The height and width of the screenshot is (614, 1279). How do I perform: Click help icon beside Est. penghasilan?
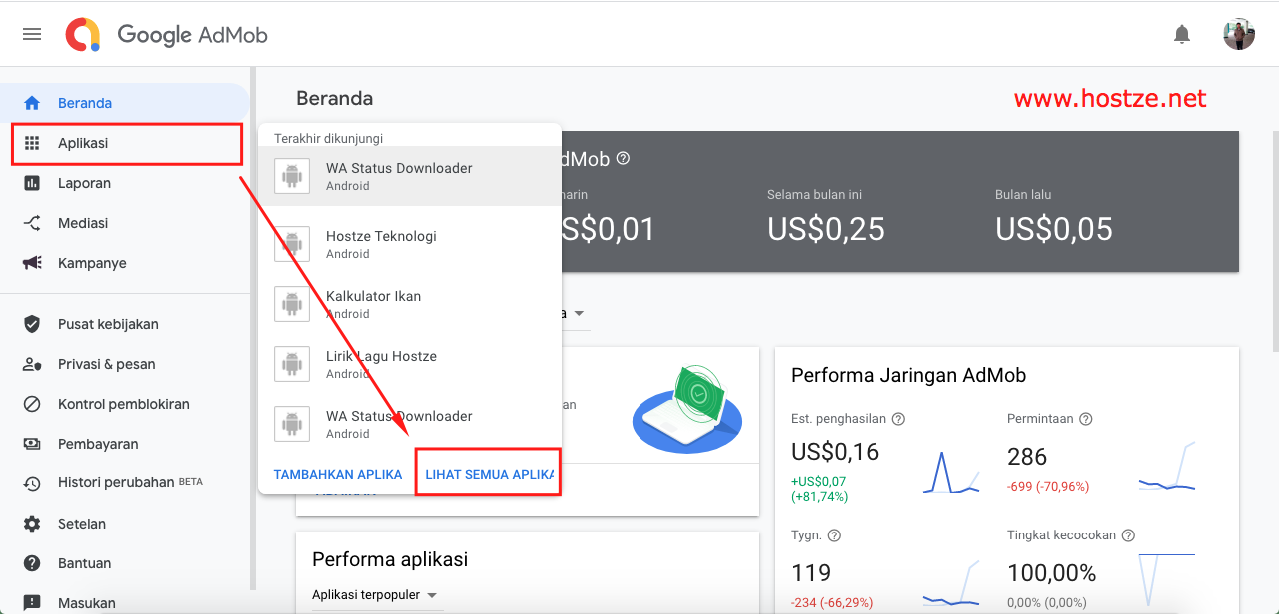(898, 419)
